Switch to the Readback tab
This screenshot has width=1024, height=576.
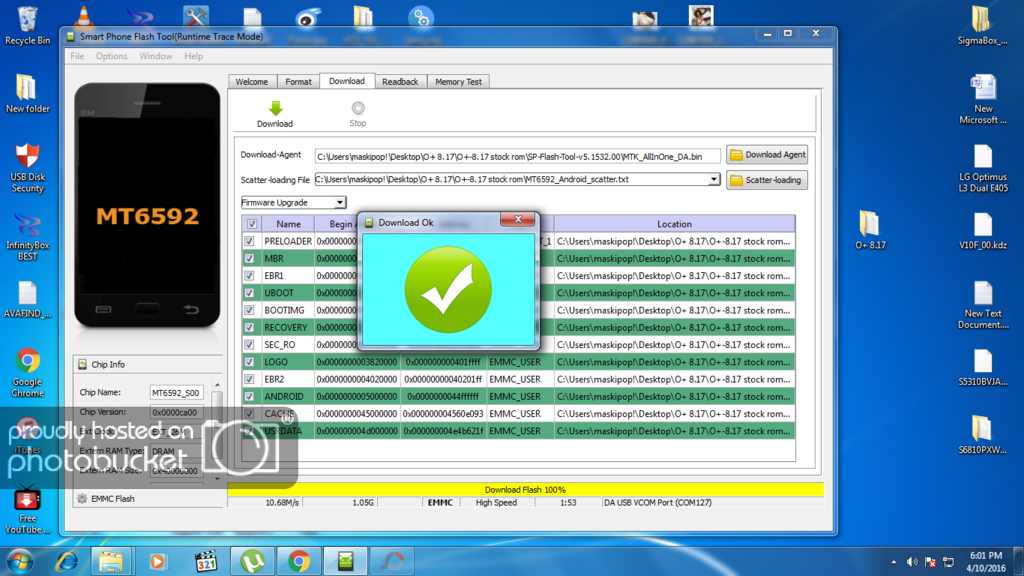click(400, 82)
